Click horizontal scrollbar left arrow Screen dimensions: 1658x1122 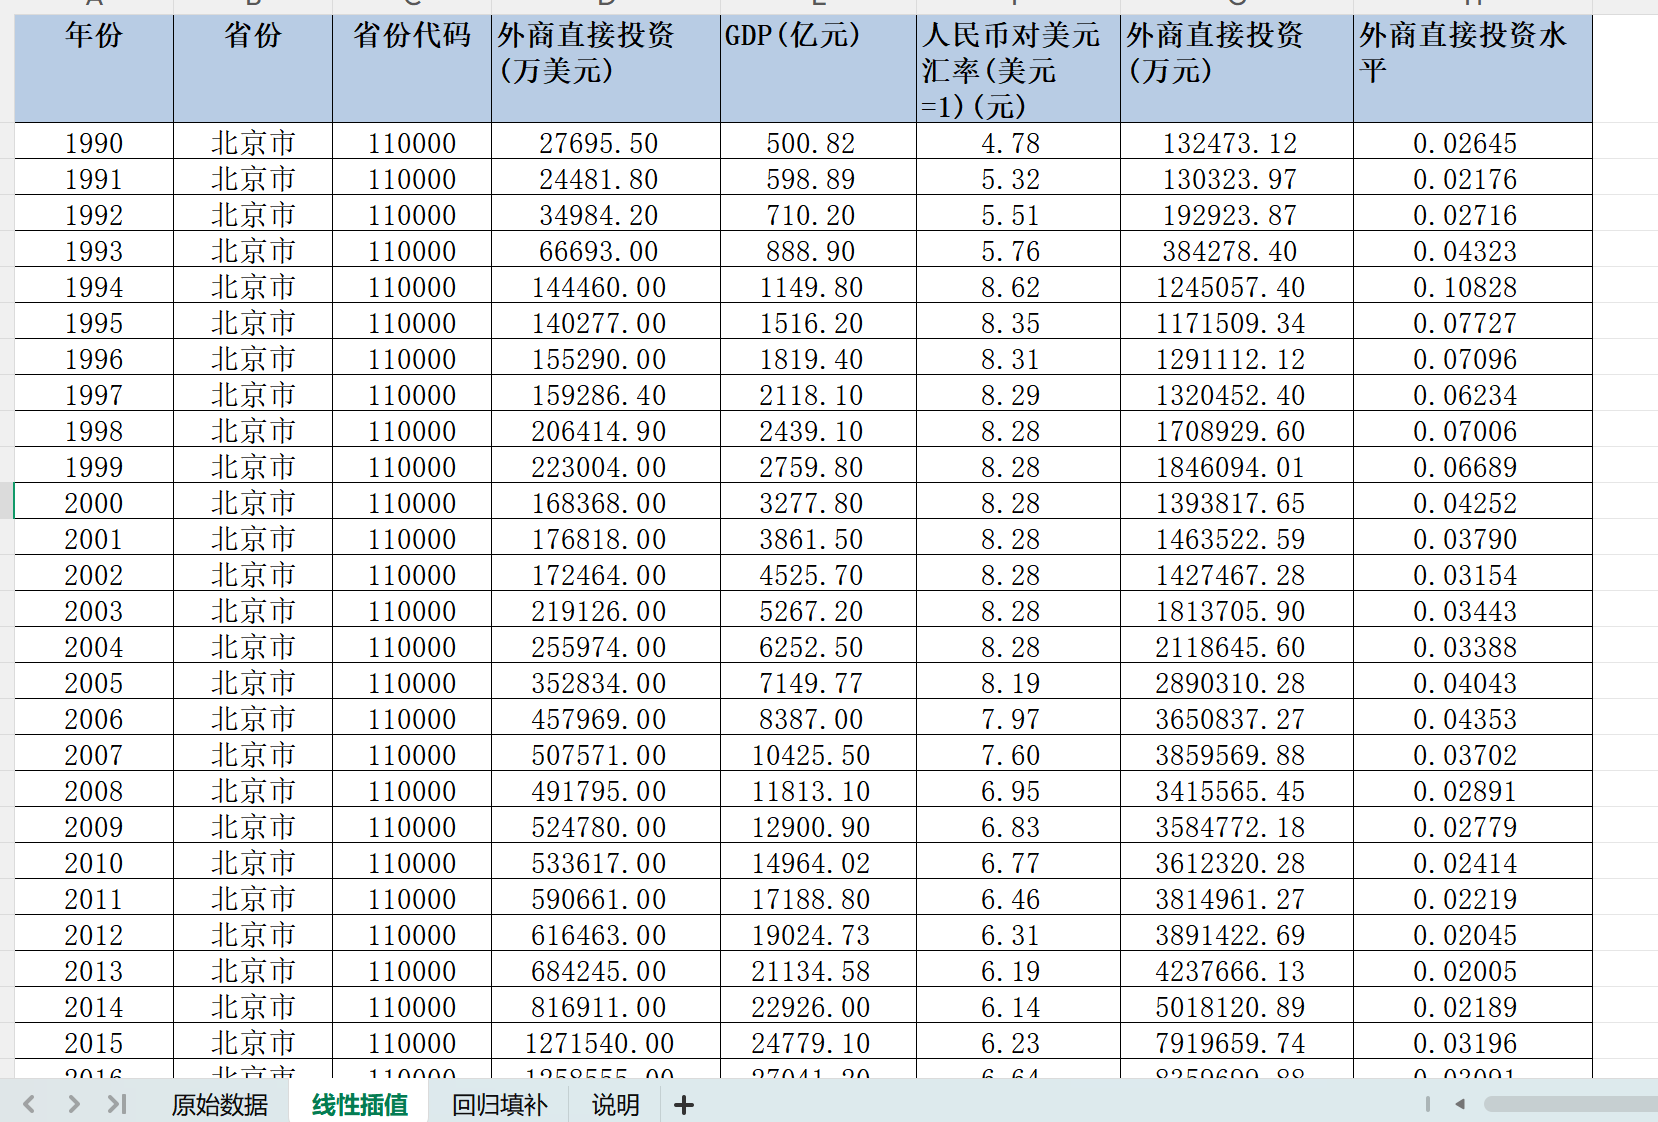(x=1460, y=1104)
